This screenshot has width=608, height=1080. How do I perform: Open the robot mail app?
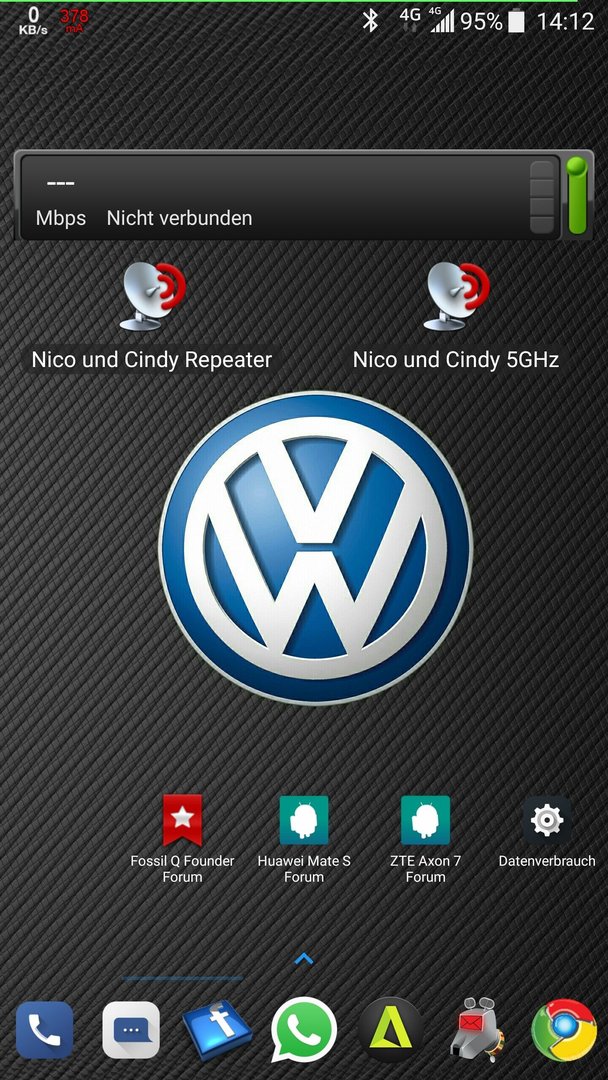pyautogui.click(x=477, y=1030)
